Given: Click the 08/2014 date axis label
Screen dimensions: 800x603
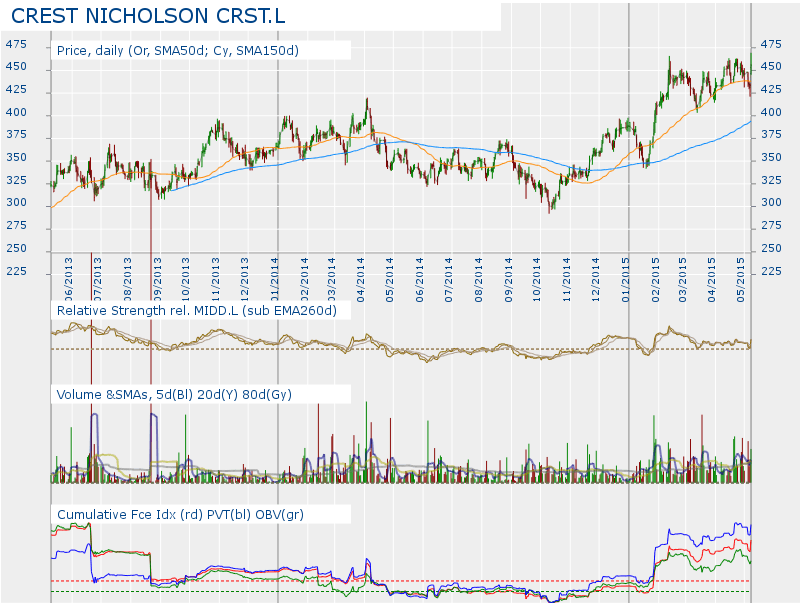Looking at the screenshot, I should pos(478,280).
